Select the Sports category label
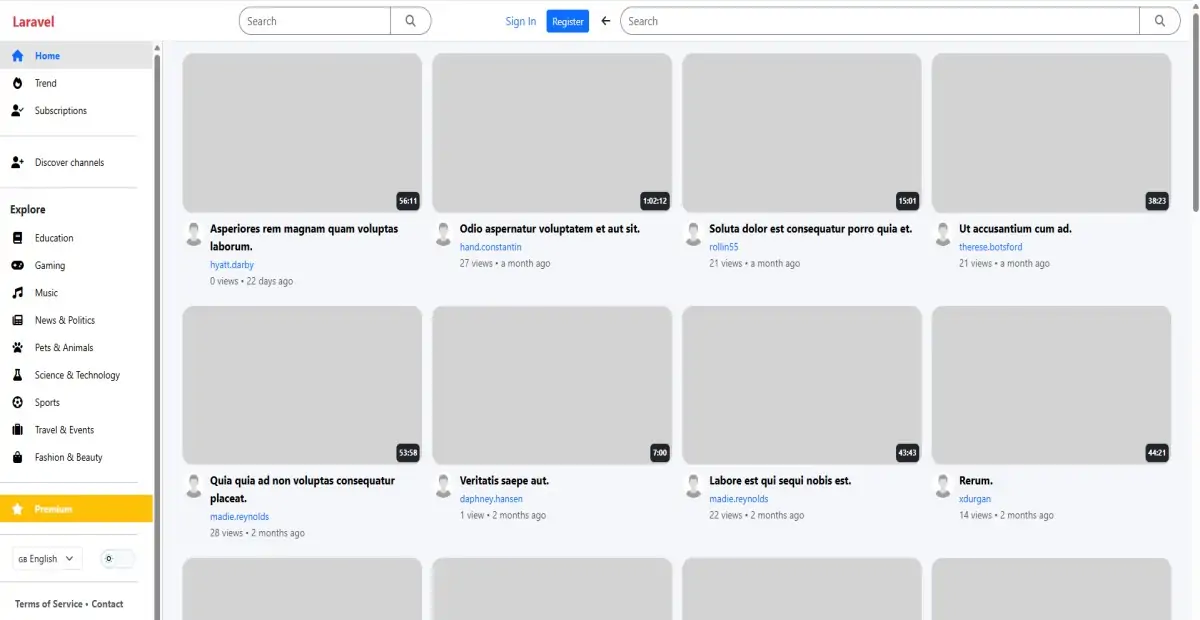 (47, 403)
